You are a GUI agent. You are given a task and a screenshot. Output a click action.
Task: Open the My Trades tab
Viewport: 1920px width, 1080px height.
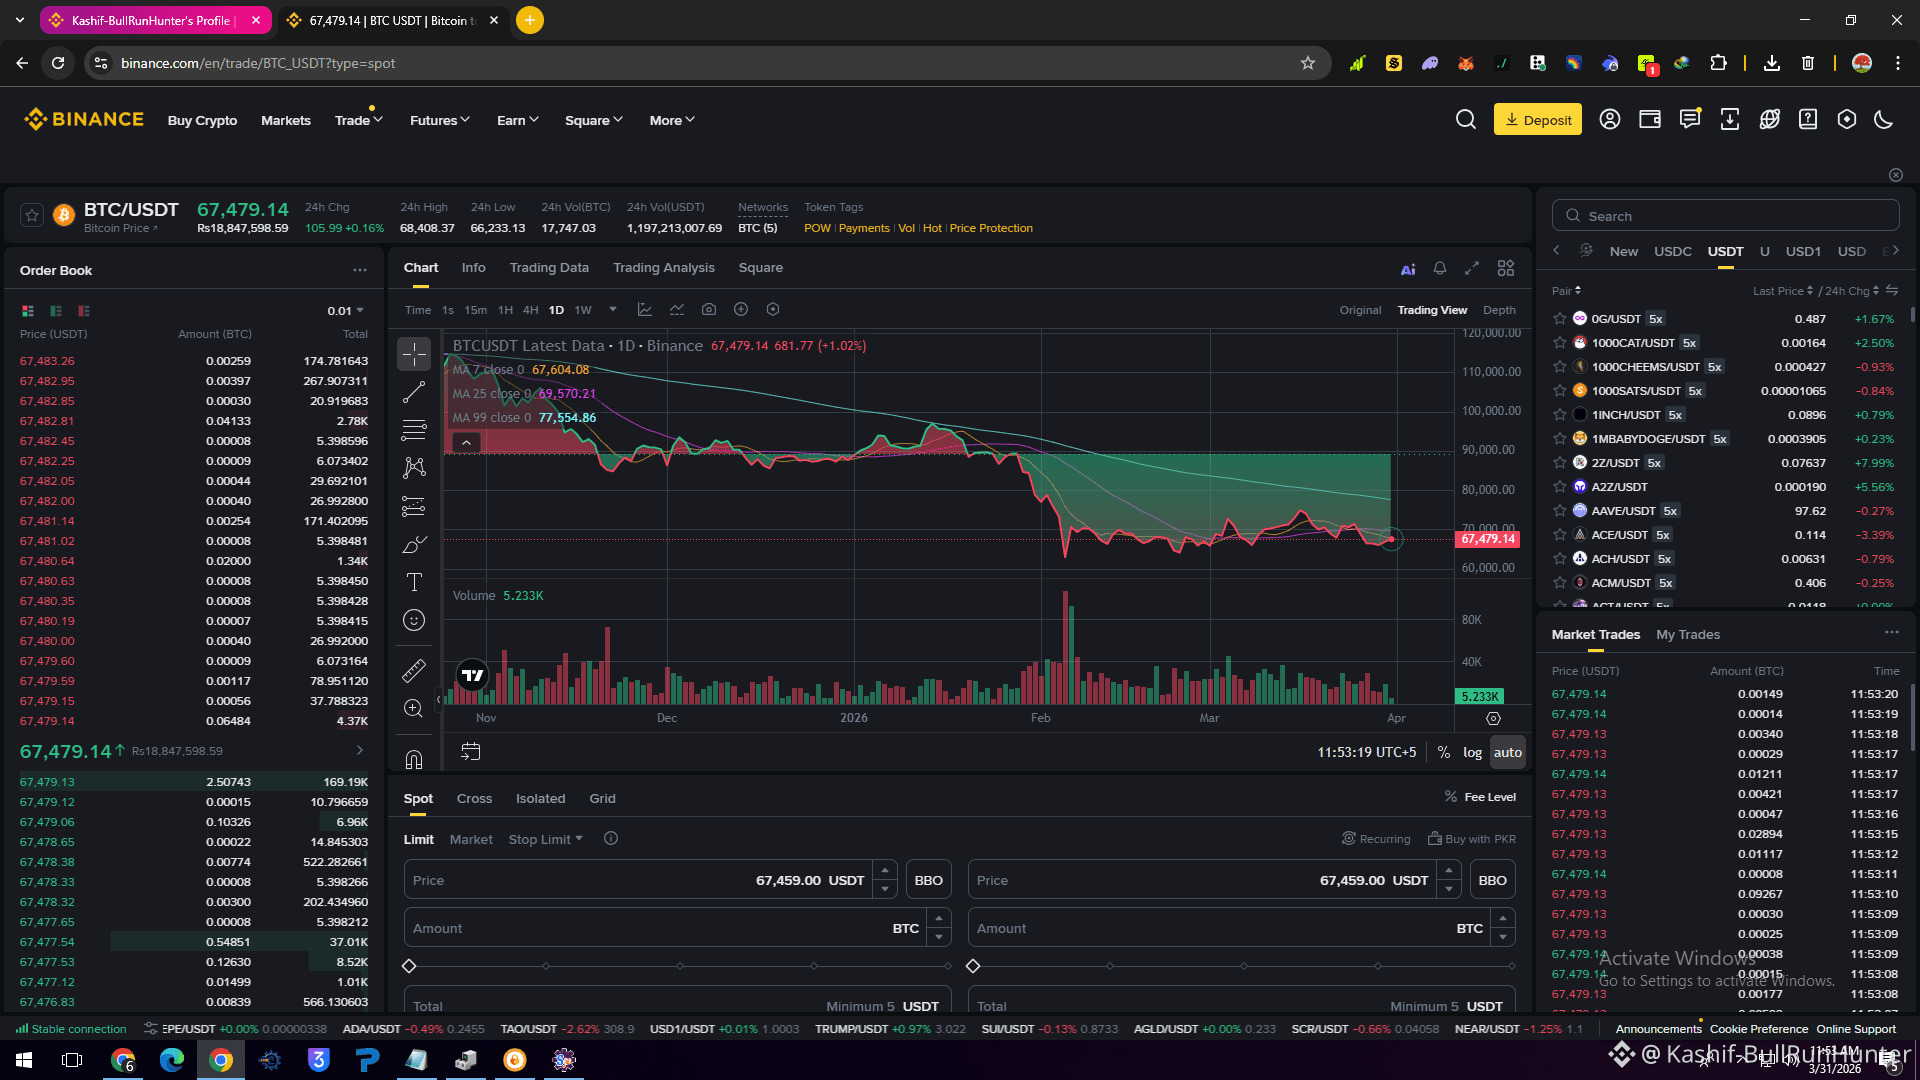tap(1687, 635)
